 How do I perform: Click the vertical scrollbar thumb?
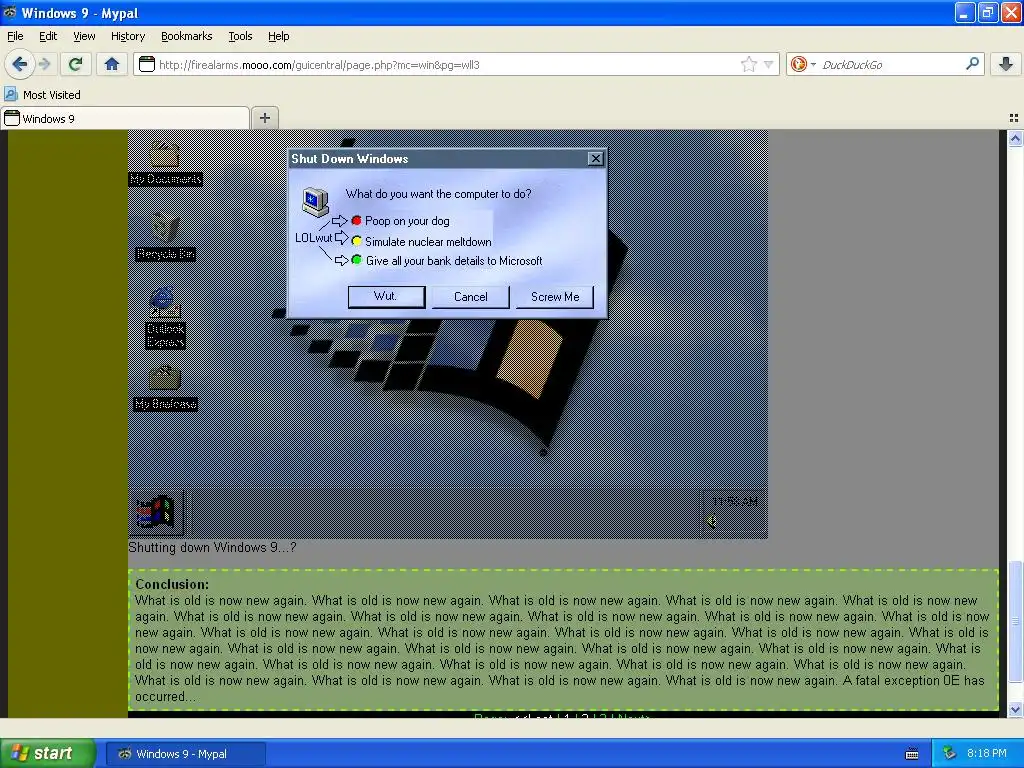(1015, 621)
